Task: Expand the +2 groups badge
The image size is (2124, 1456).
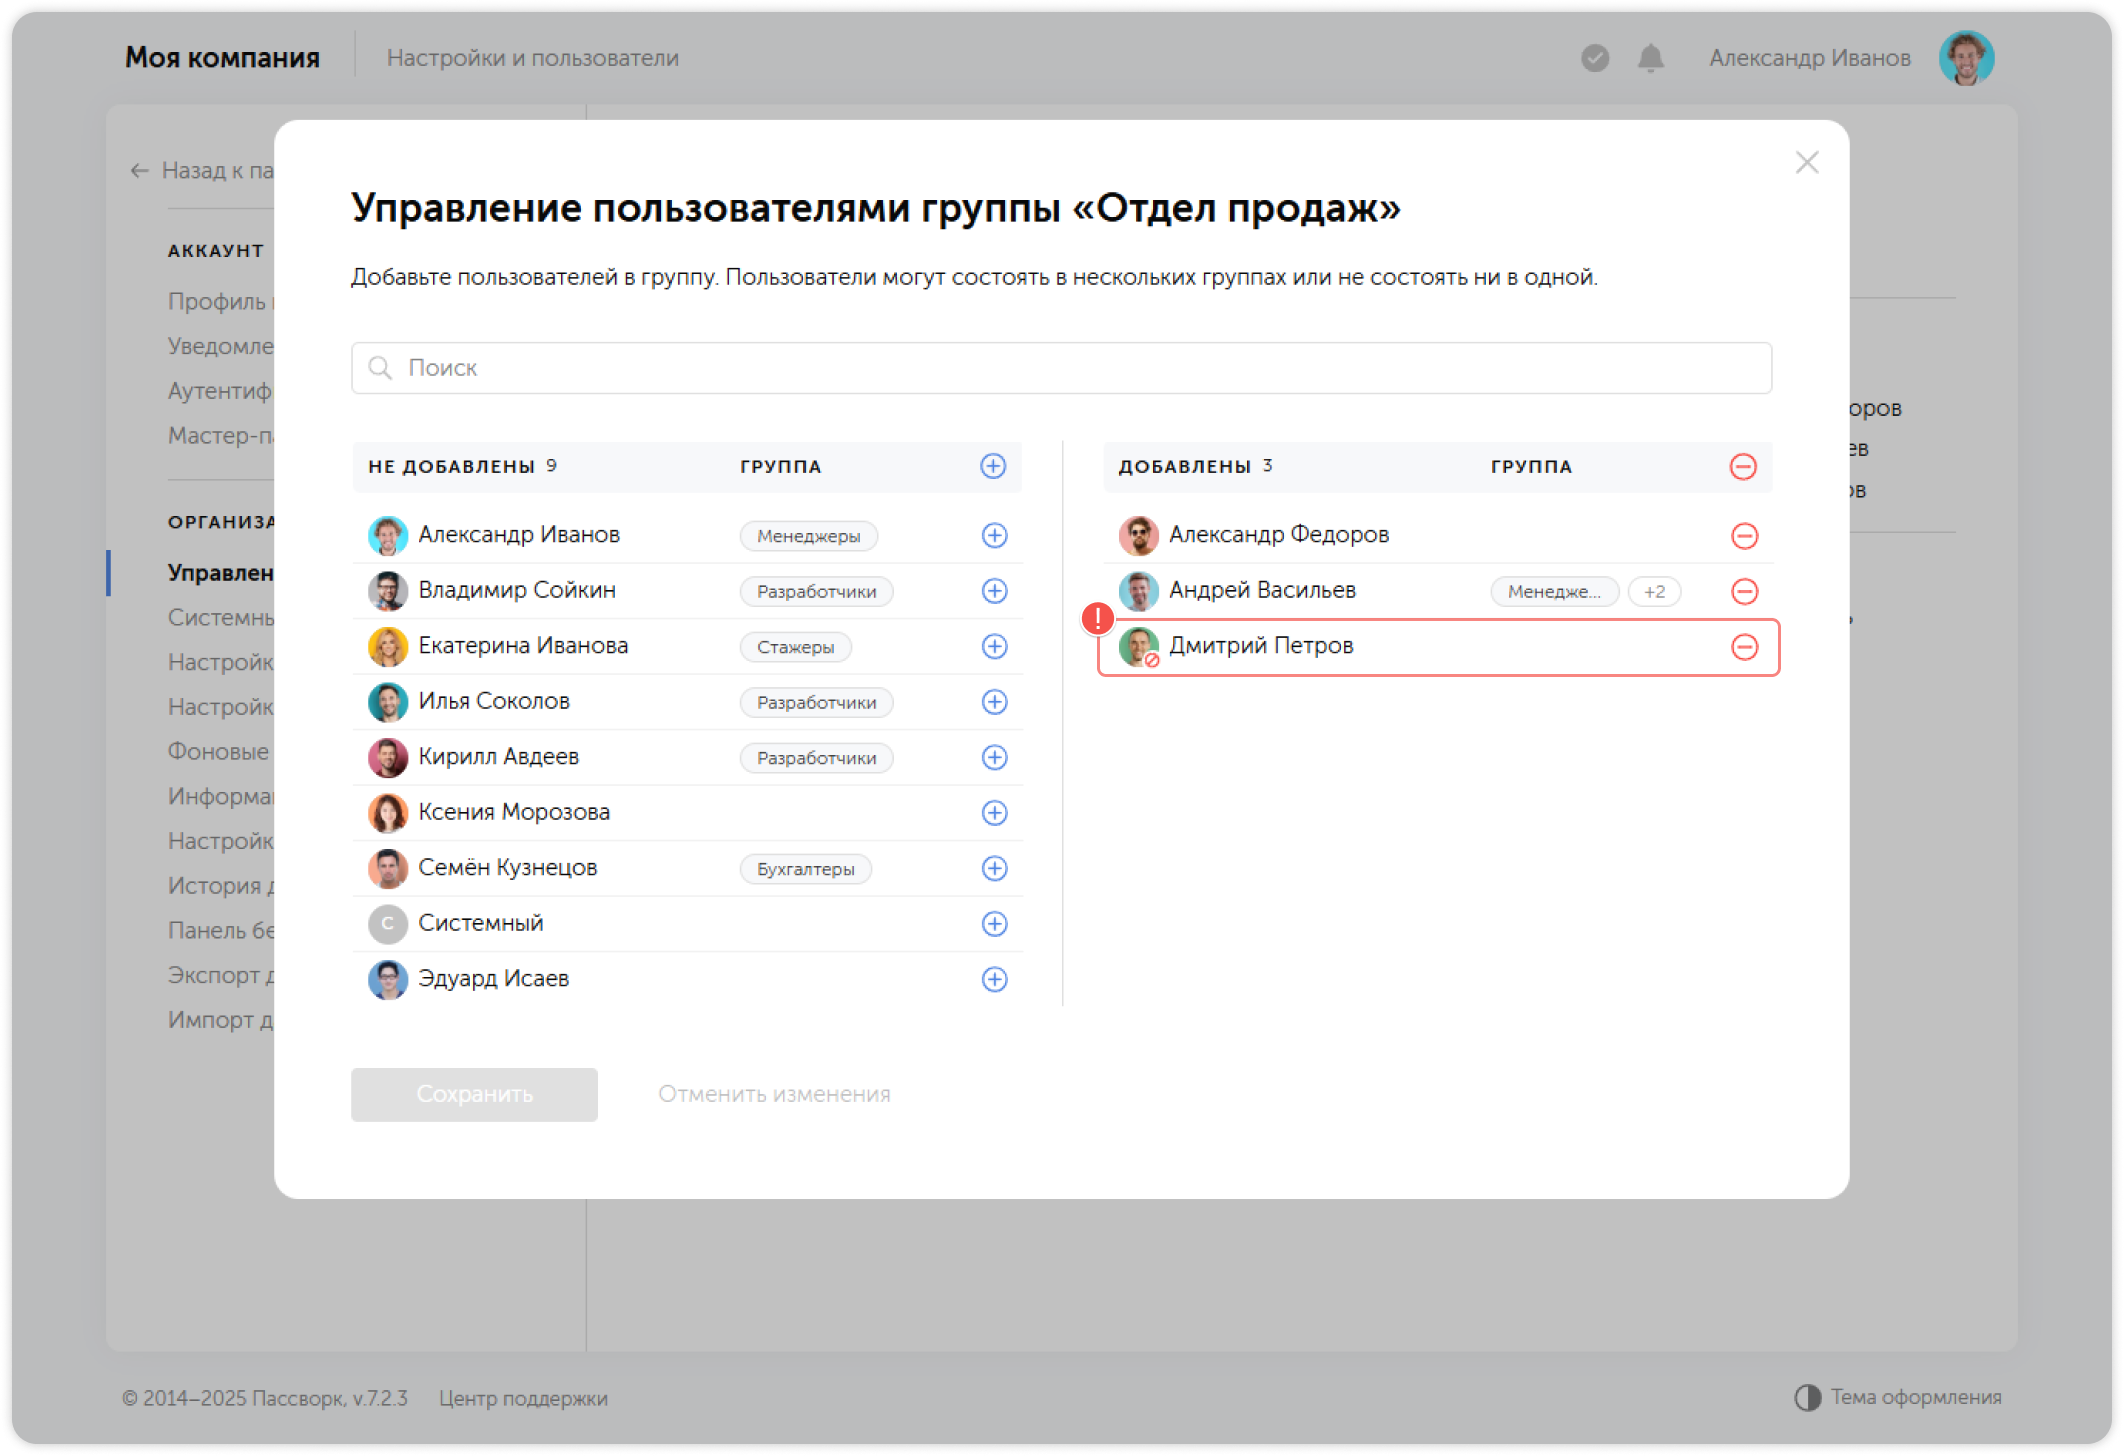Action: pos(1653,592)
